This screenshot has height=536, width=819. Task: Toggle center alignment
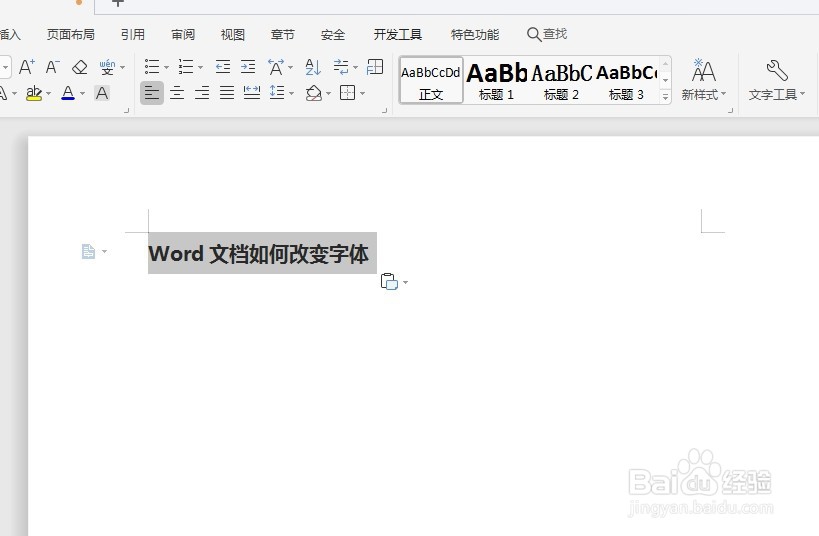pyautogui.click(x=177, y=93)
